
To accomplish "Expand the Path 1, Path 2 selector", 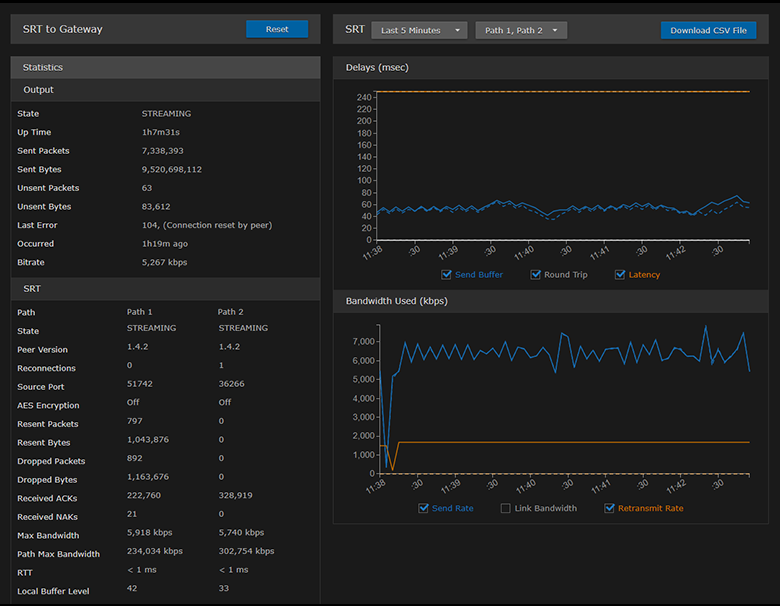I will point(521,30).
